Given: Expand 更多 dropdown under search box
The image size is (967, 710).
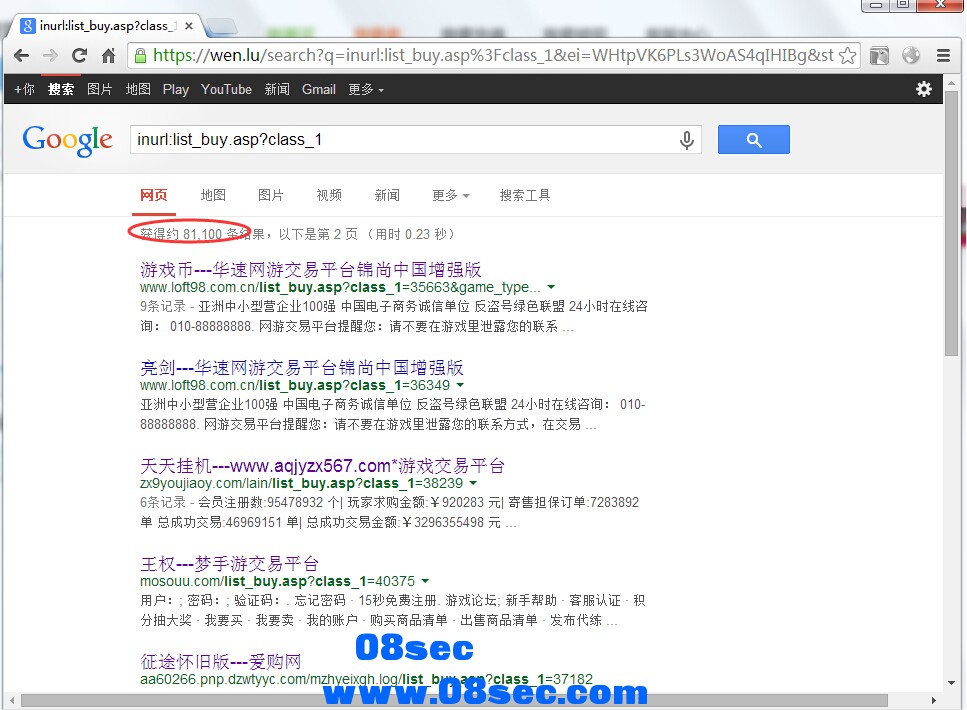Looking at the screenshot, I should [x=451, y=196].
